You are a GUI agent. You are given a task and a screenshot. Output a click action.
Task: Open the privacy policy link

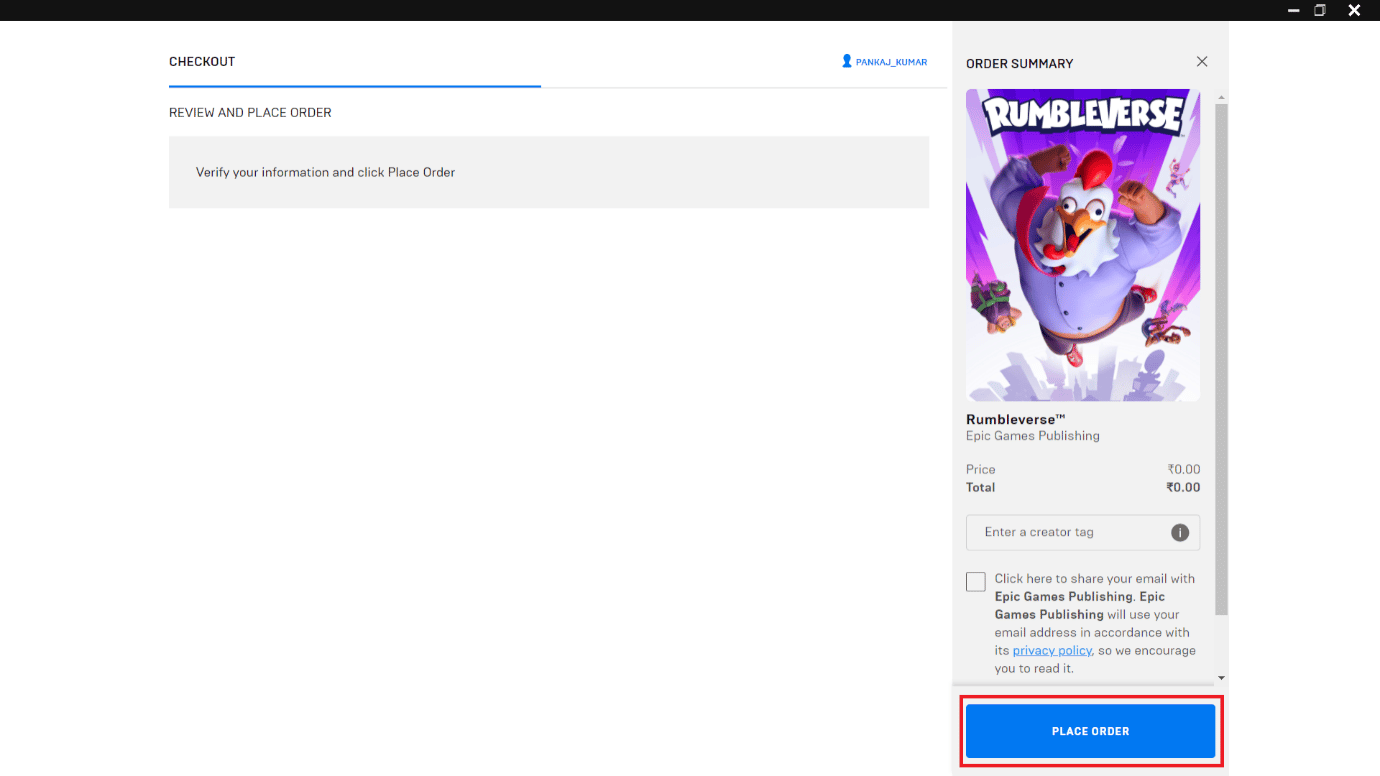pos(1052,650)
